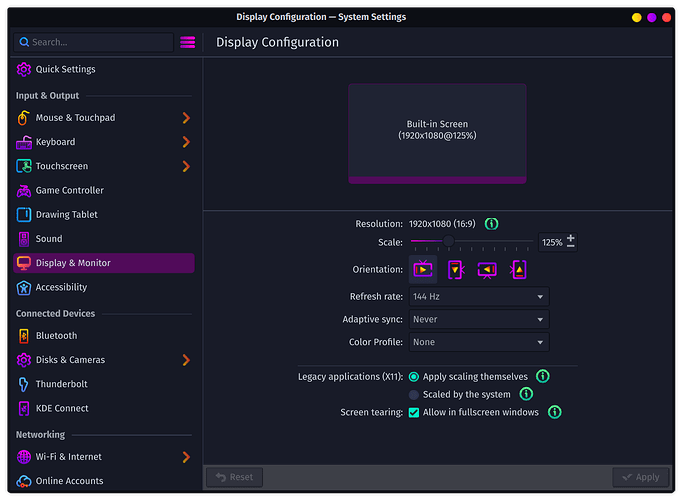
Task: Expand Wi-Fi & Internet chevron
Action: pyautogui.click(x=186, y=457)
